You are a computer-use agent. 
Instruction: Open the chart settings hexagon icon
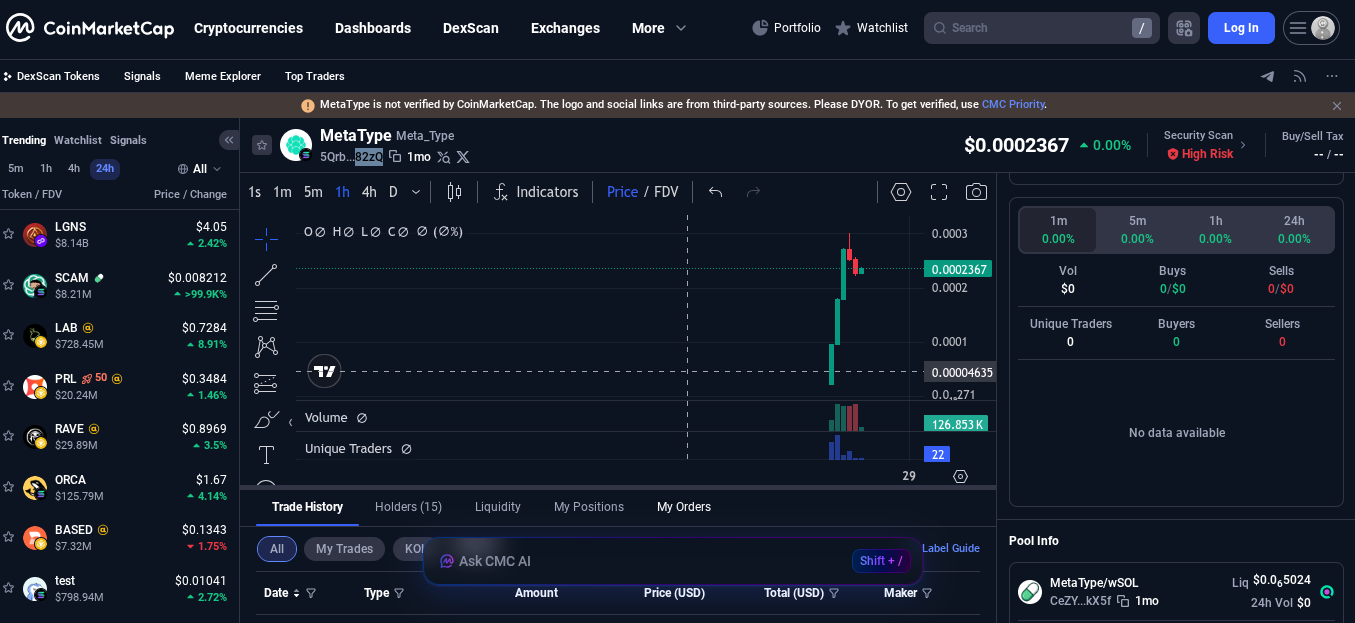tap(900, 192)
